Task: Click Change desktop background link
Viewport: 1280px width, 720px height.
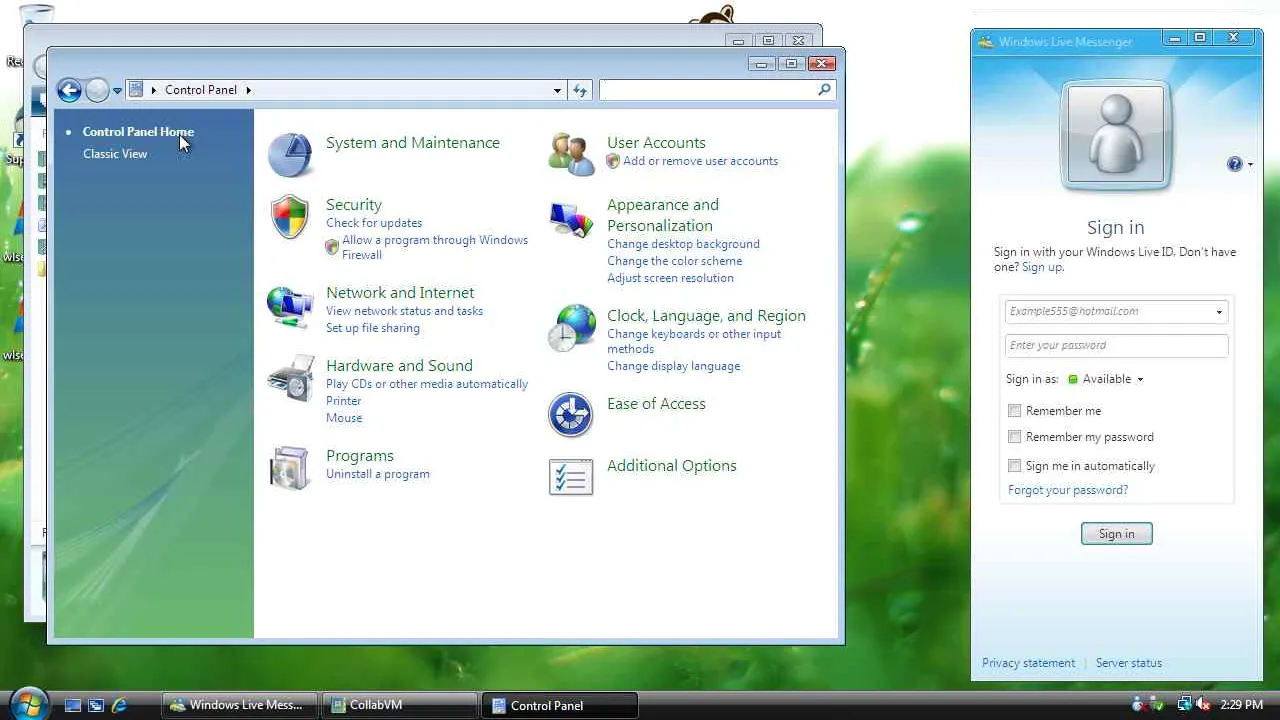Action: pyautogui.click(x=683, y=244)
